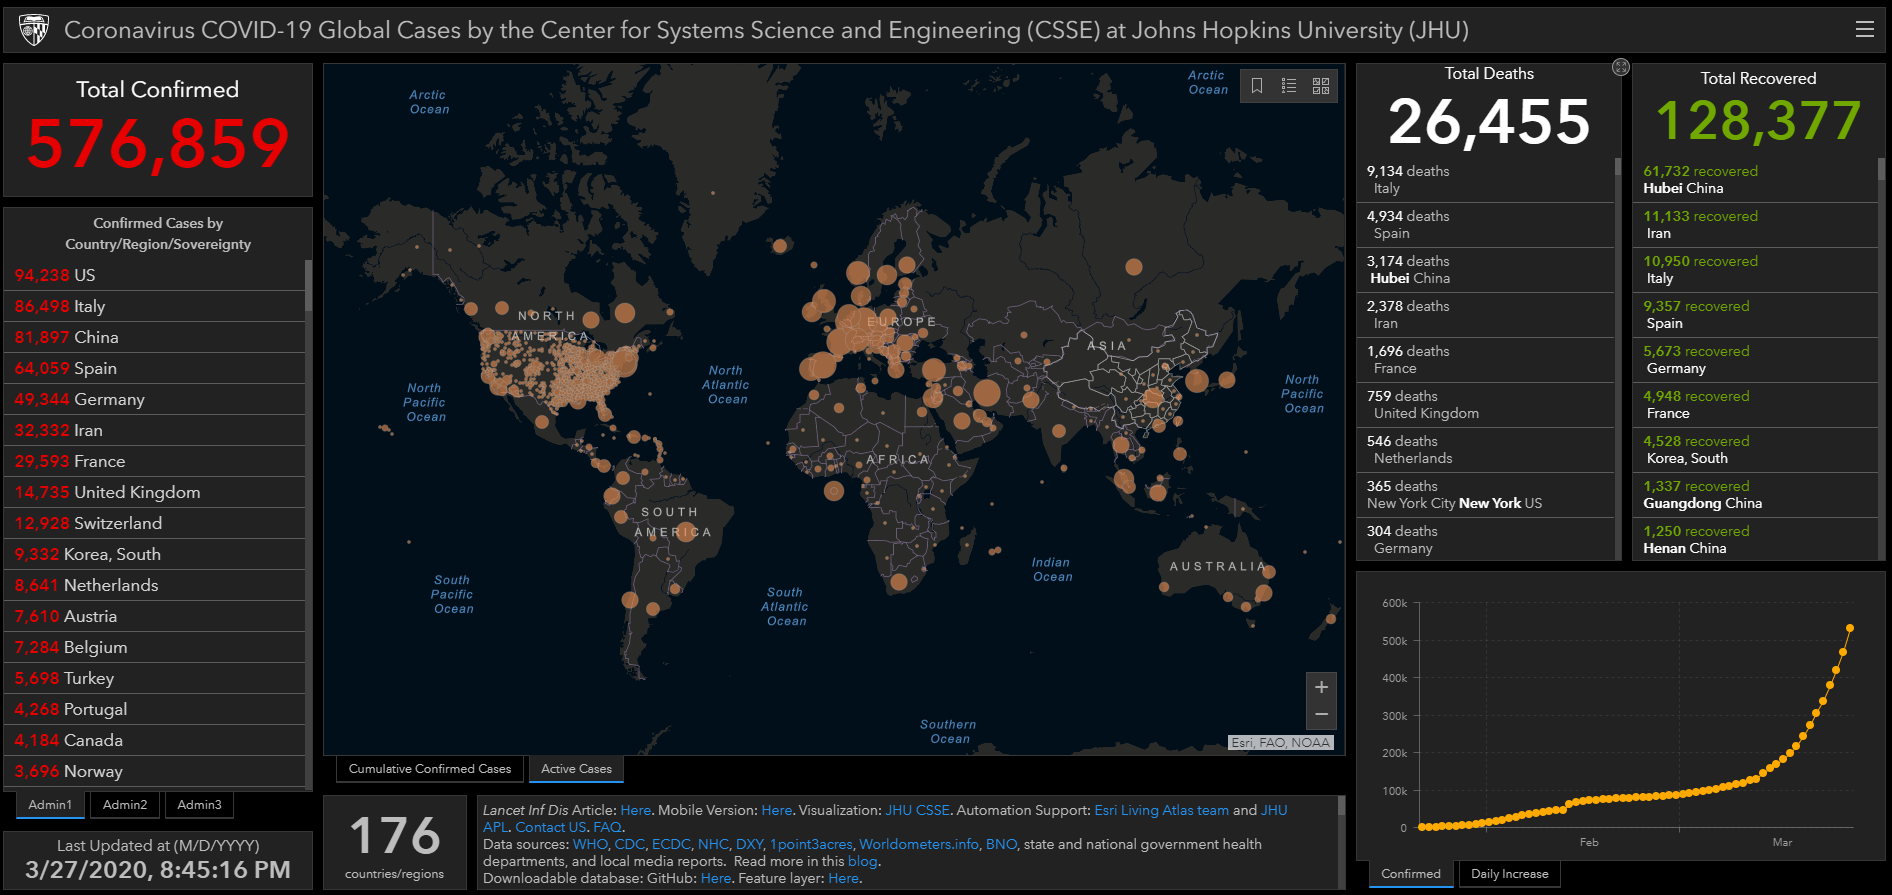The width and height of the screenshot is (1892, 895).
Task: Select '7,284 Belgium' row
Action: click(x=155, y=647)
